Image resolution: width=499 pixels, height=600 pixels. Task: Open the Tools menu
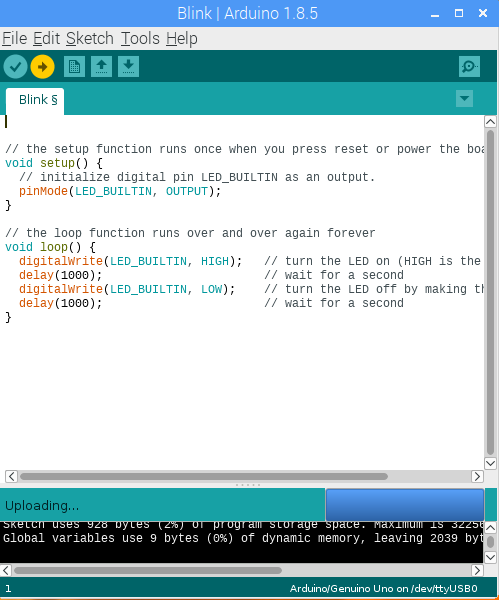coord(140,39)
